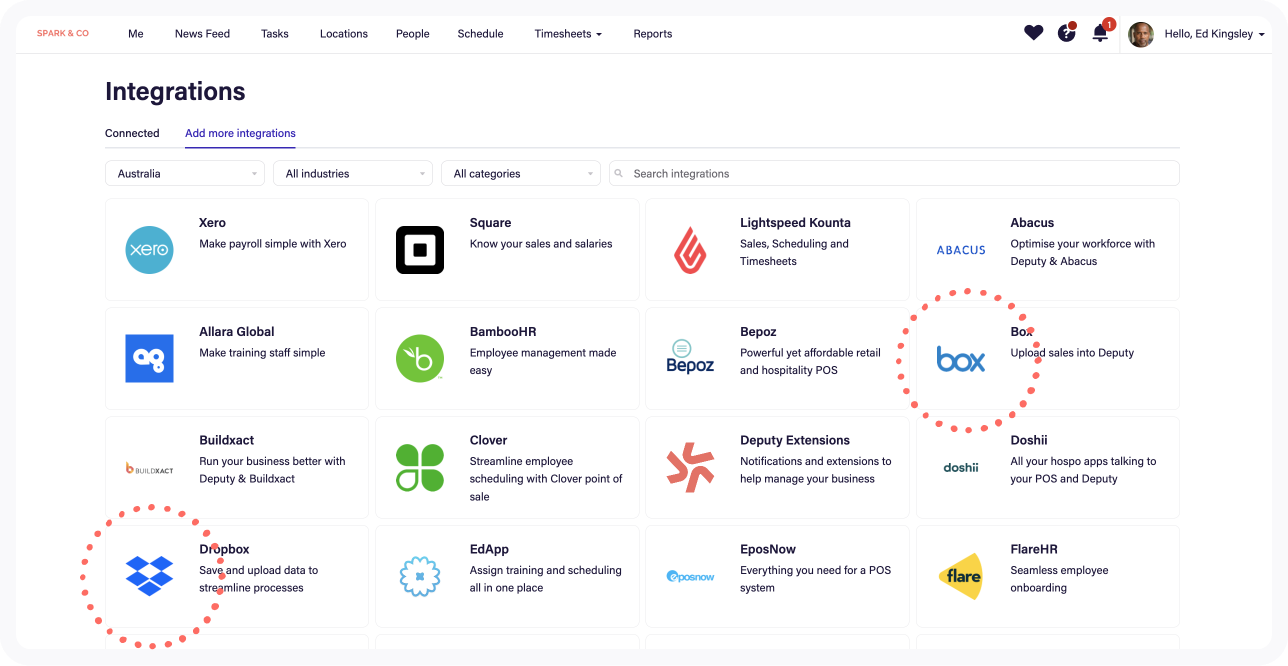1288x666 pixels.
Task: Click the SPARK & CO brand link
Action: 63,33
